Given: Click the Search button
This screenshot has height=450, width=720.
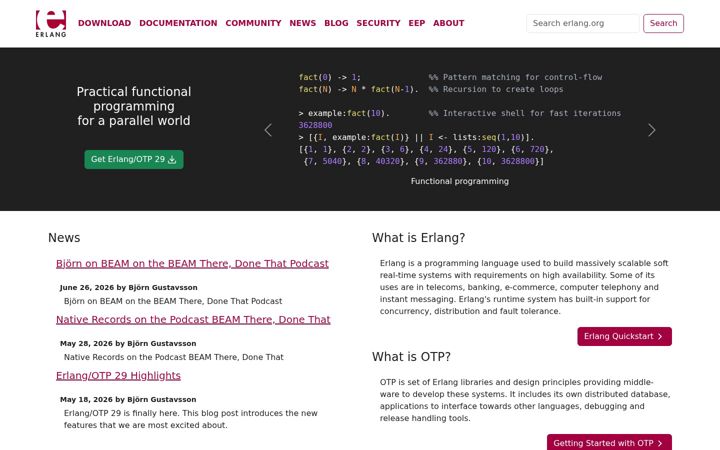Looking at the screenshot, I should point(664,23).
